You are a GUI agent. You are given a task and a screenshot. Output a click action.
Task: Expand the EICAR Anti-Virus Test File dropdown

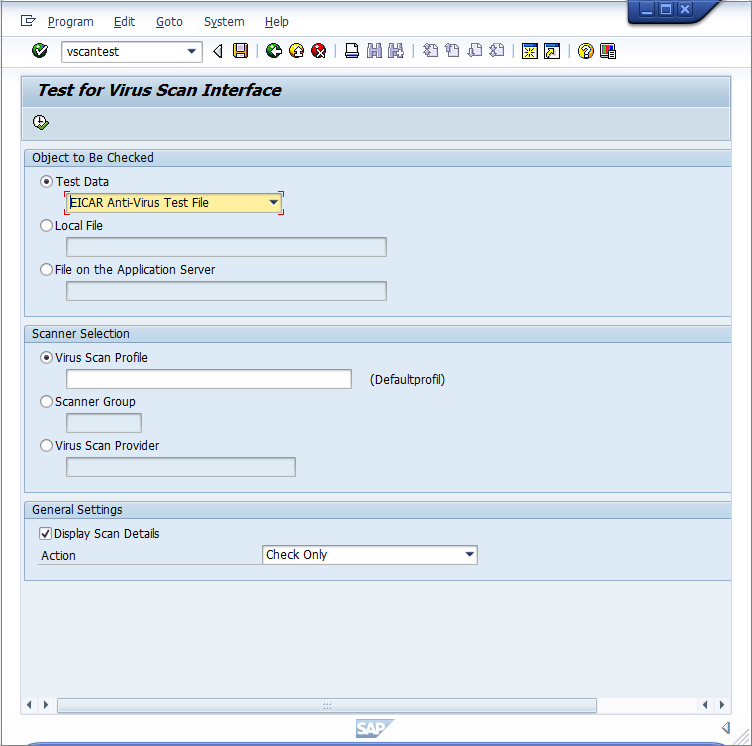pos(273,203)
